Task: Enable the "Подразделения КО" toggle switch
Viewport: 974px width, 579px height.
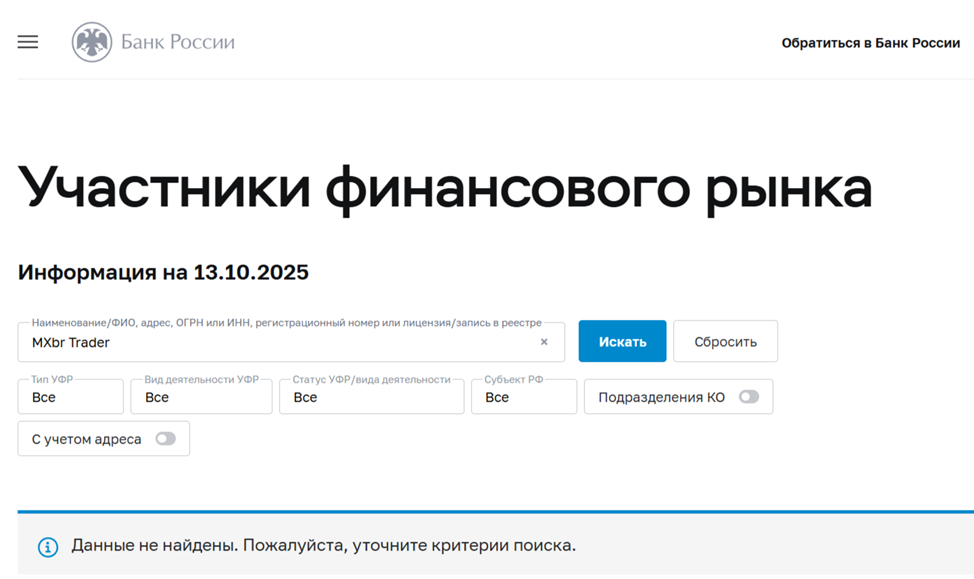Action: [x=748, y=397]
